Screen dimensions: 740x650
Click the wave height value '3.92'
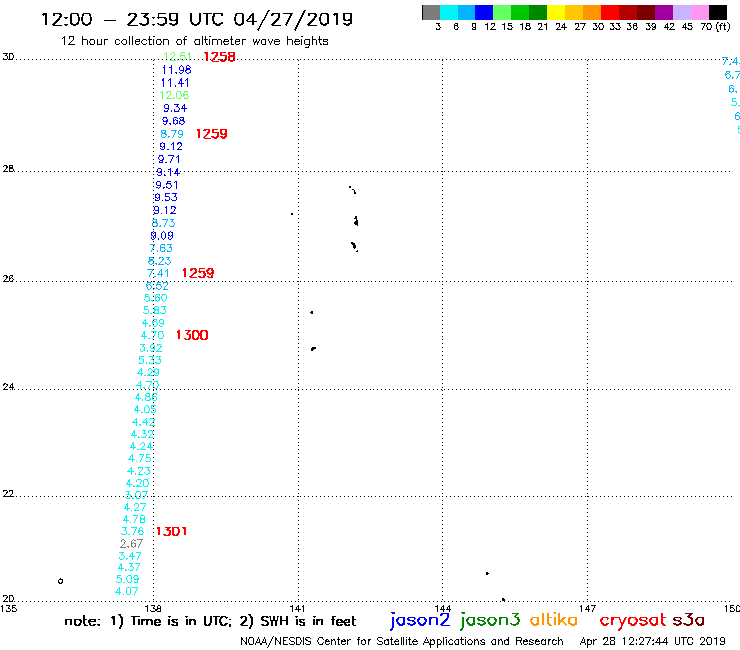tap(151, 348)
